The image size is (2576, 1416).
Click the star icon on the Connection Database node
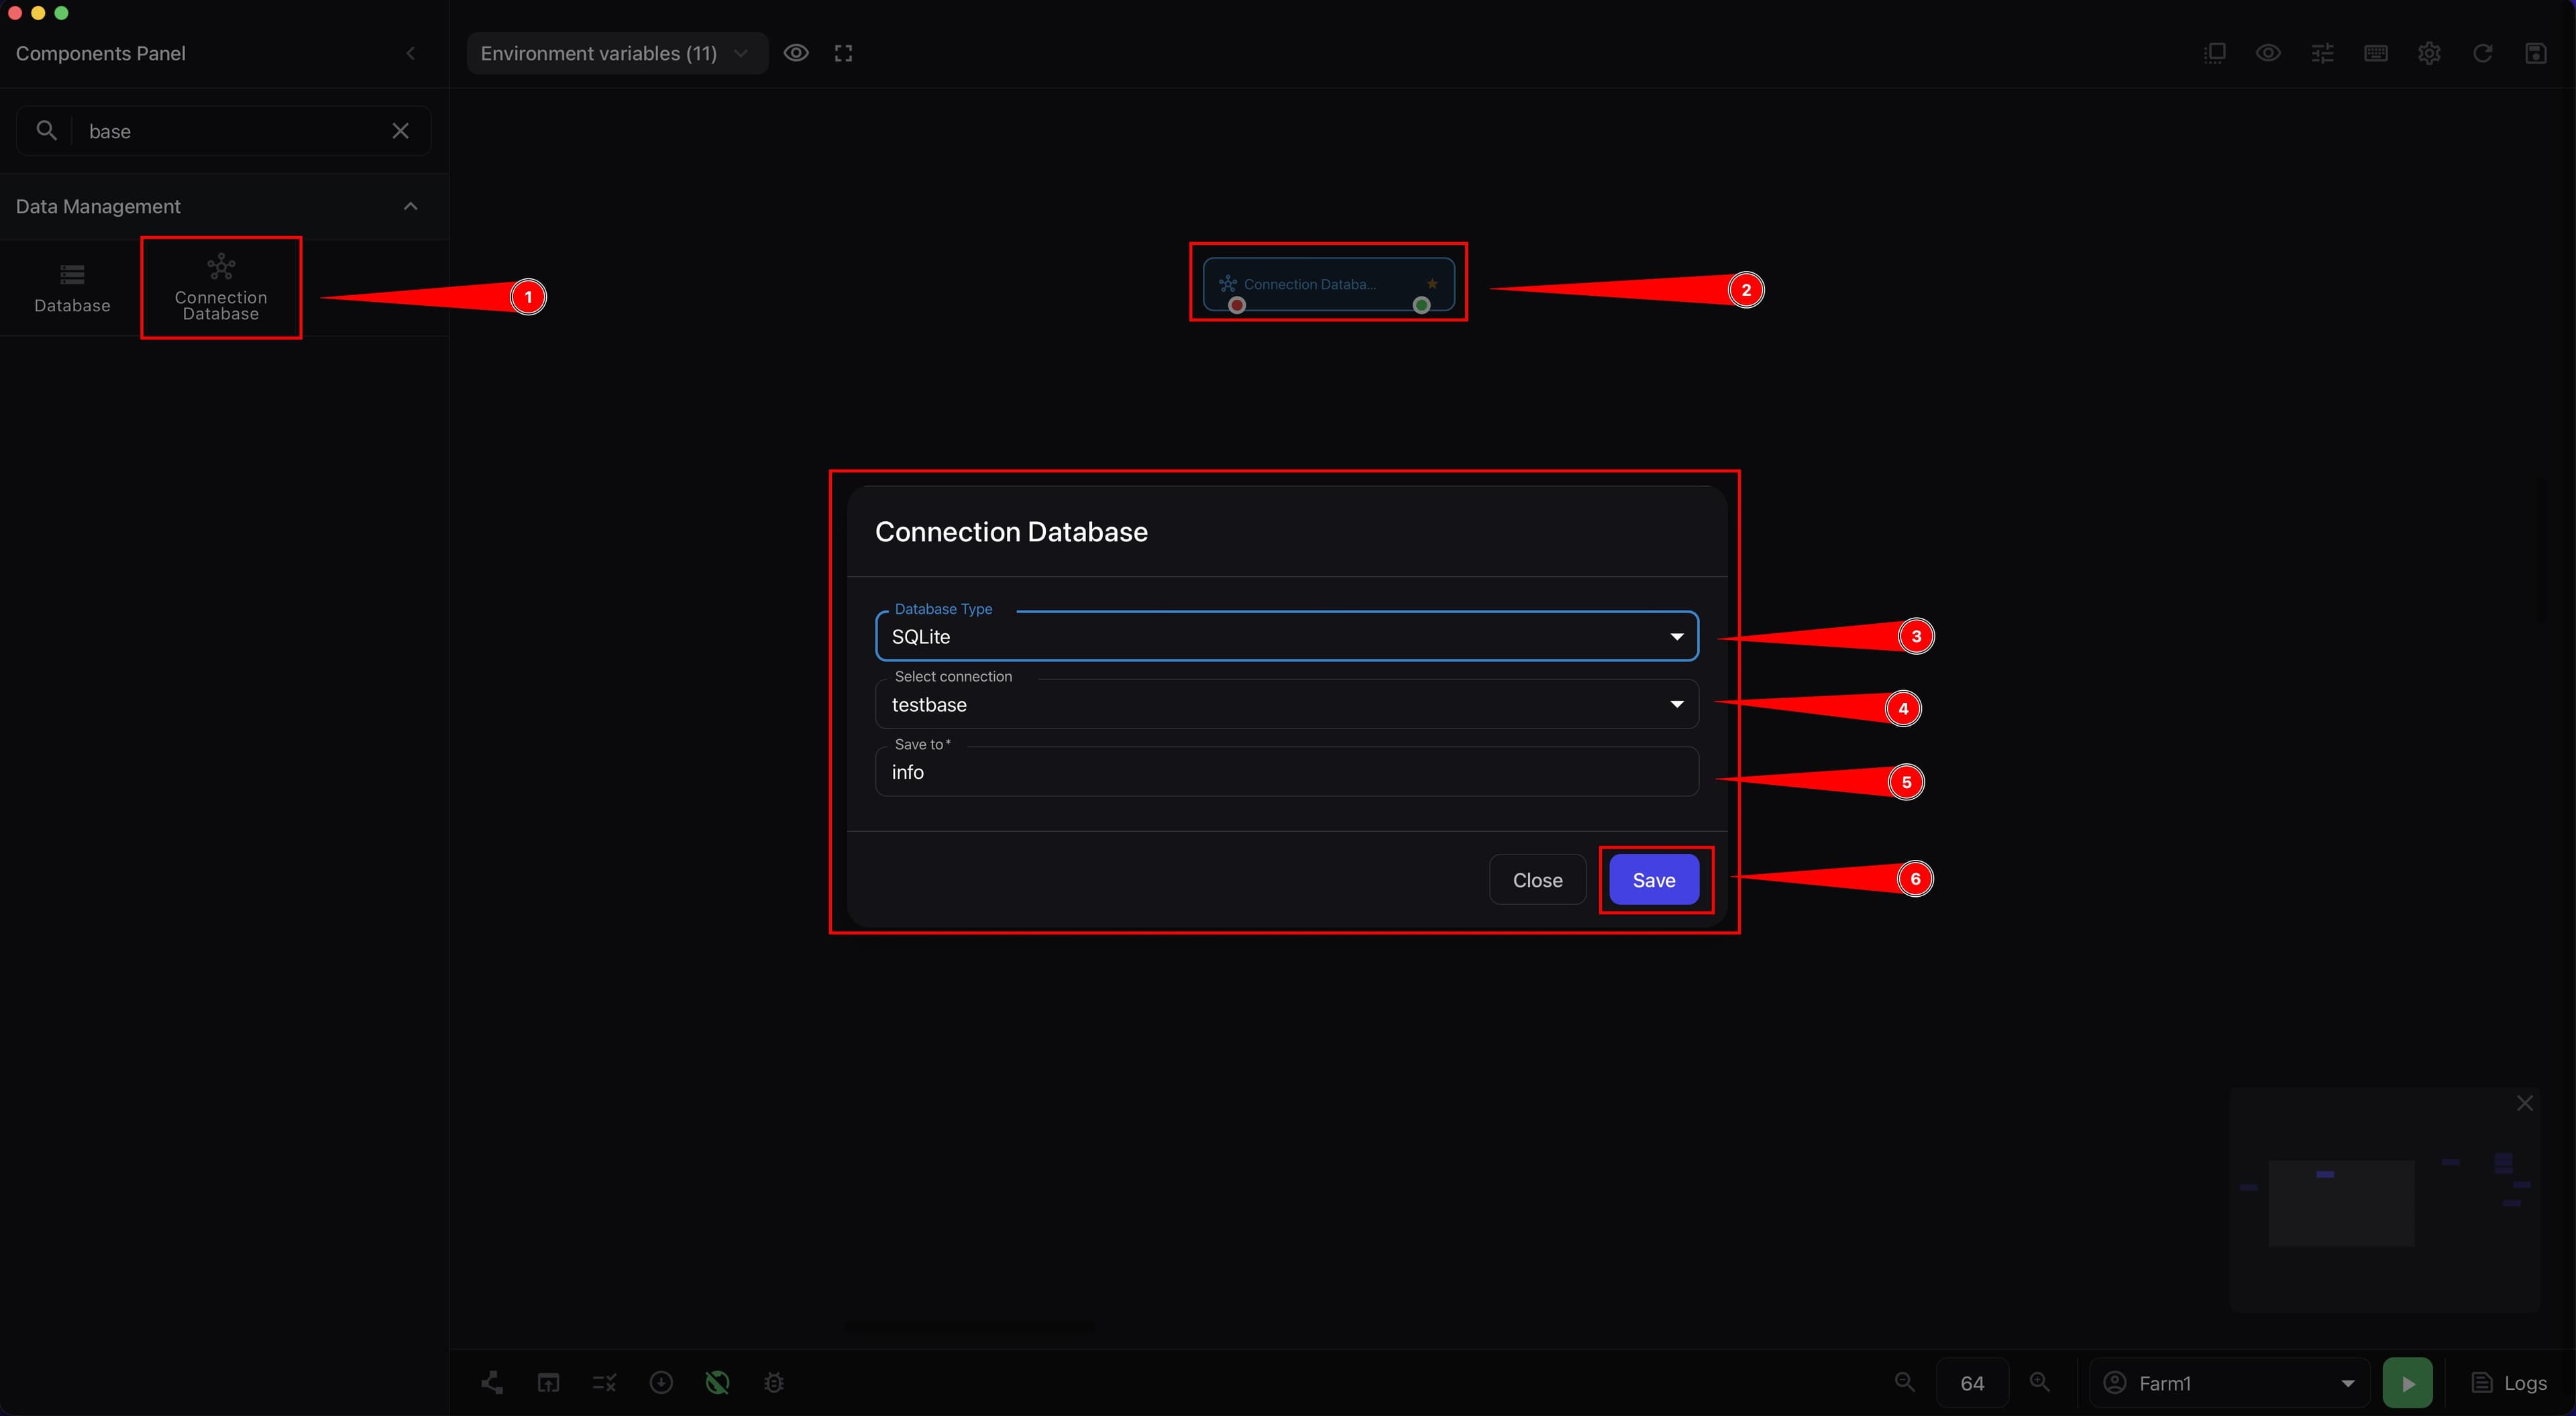tap(1432, 283)
